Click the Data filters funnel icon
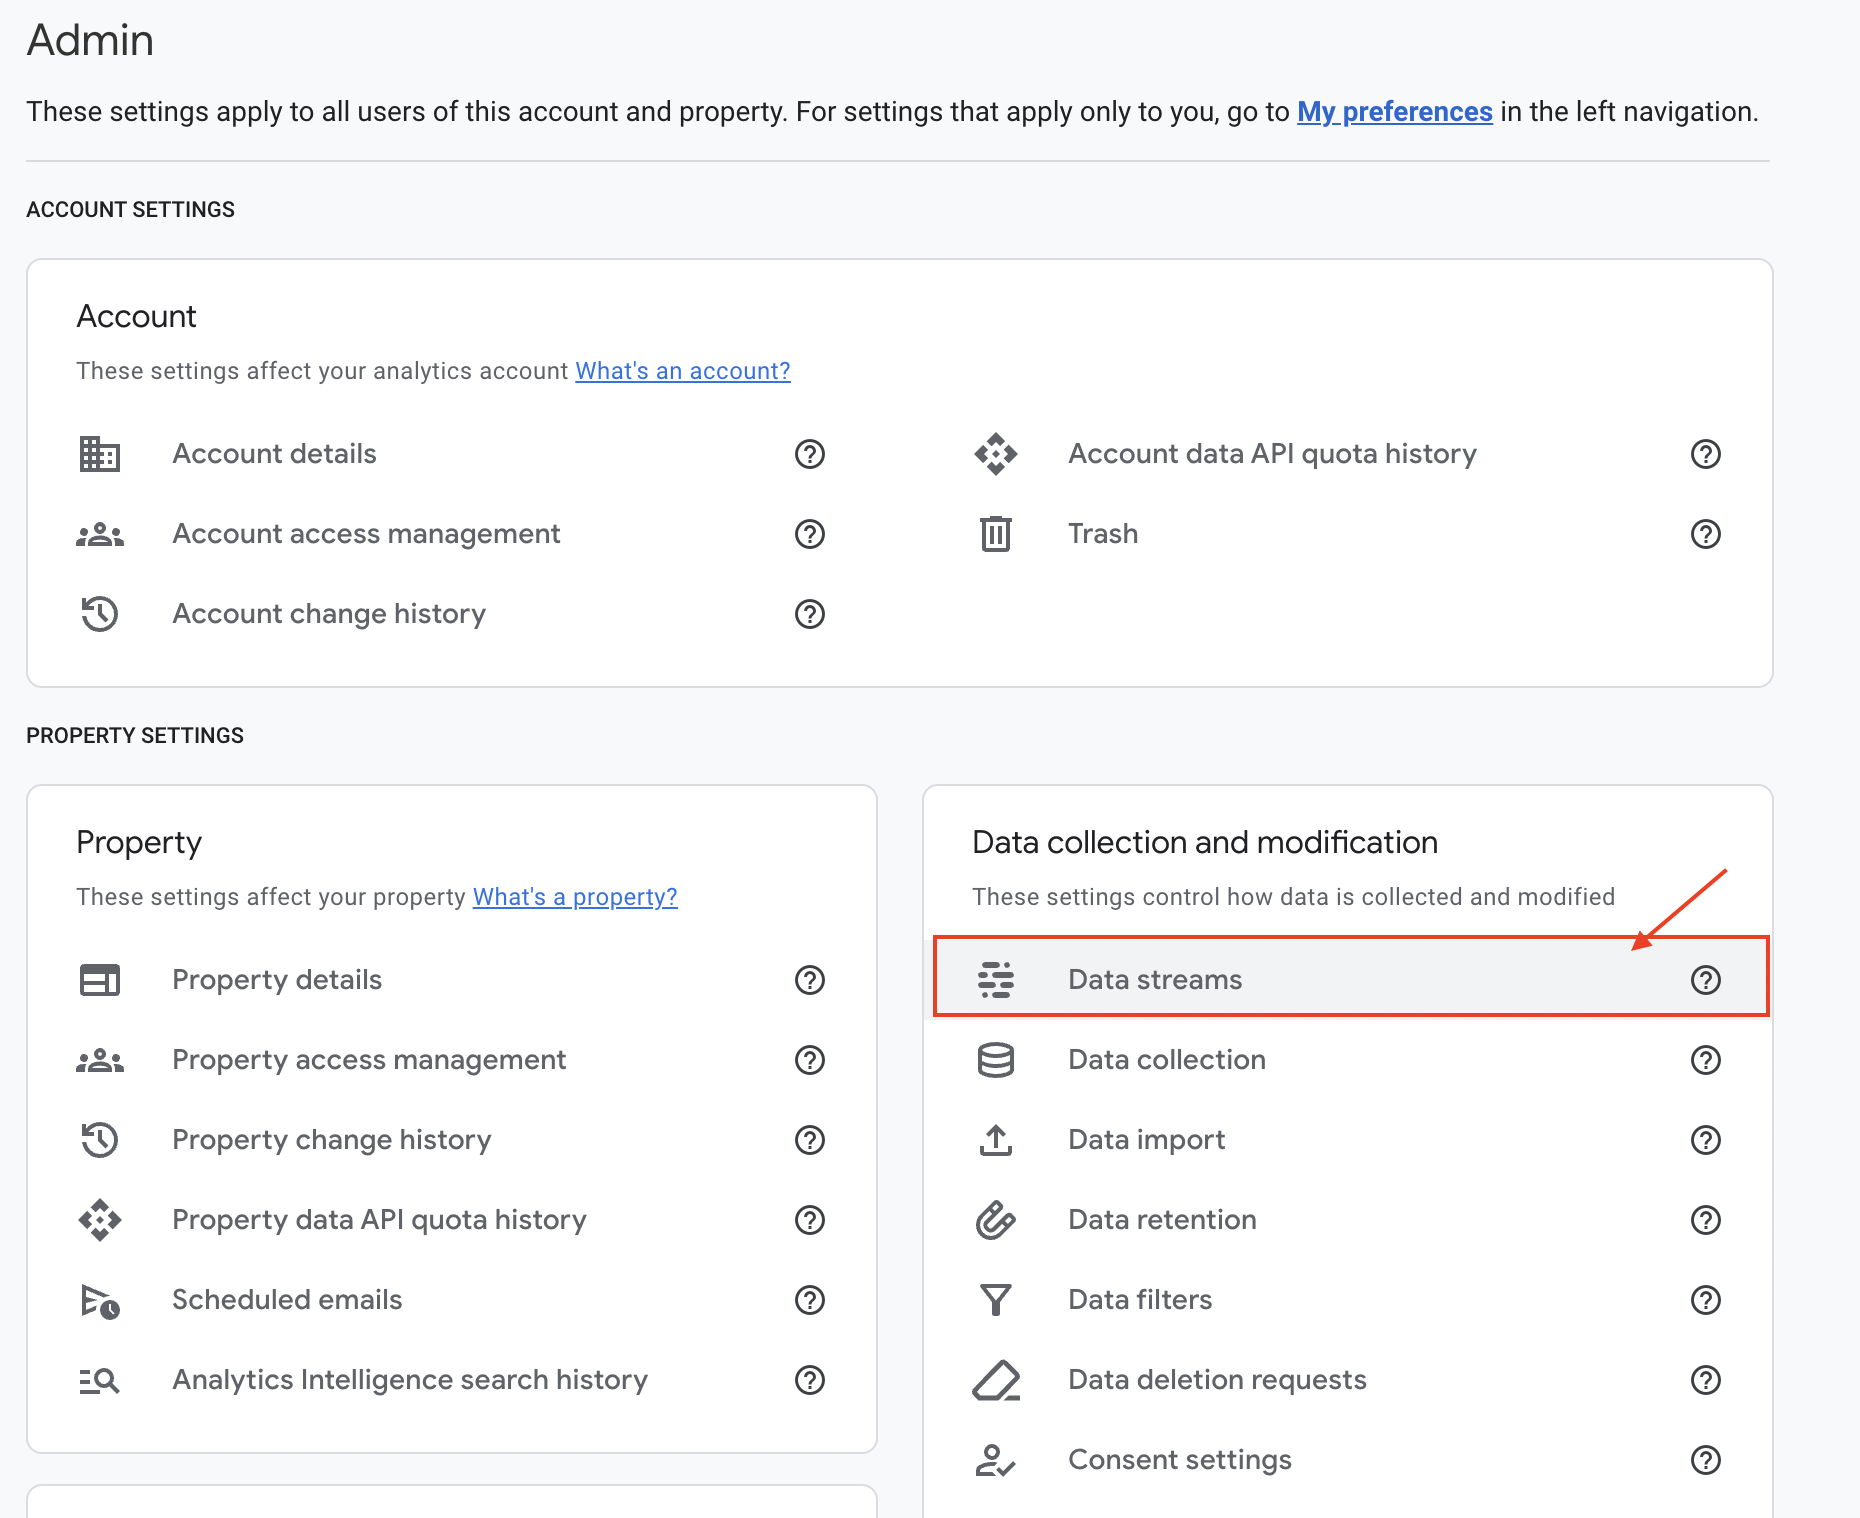Screen dimensions: 1860x1518 (995, 1300)
